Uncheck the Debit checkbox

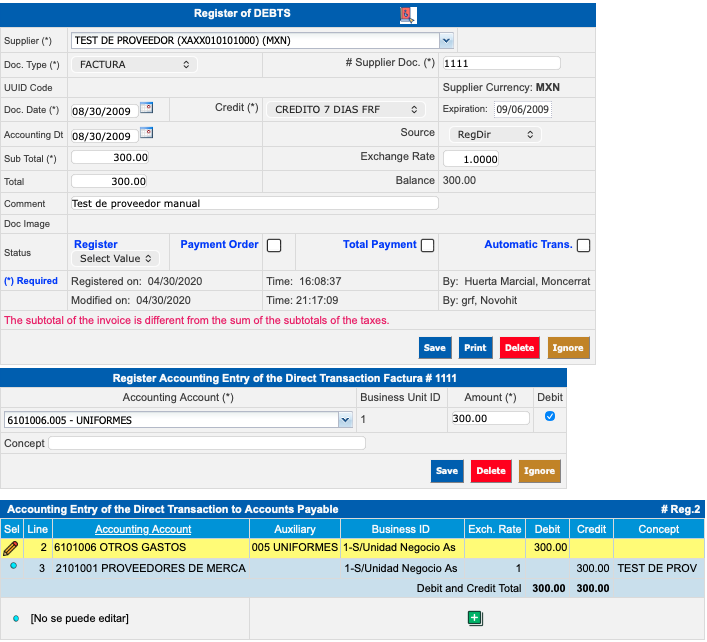pos(550,417)
